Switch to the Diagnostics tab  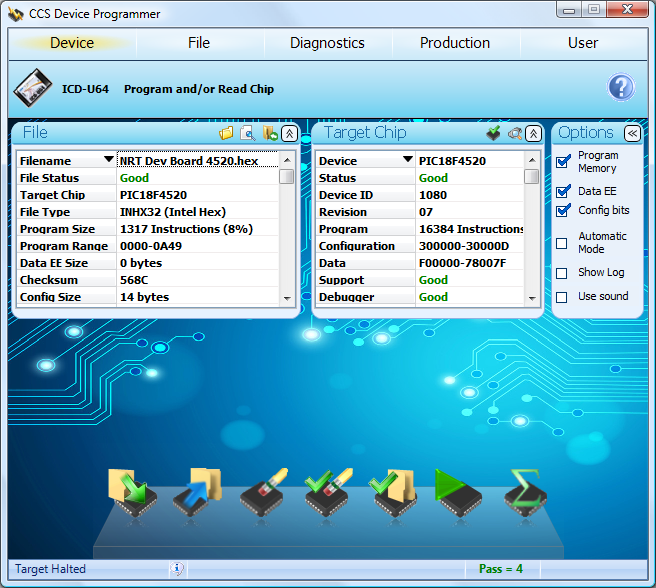[x=327, y=43]
